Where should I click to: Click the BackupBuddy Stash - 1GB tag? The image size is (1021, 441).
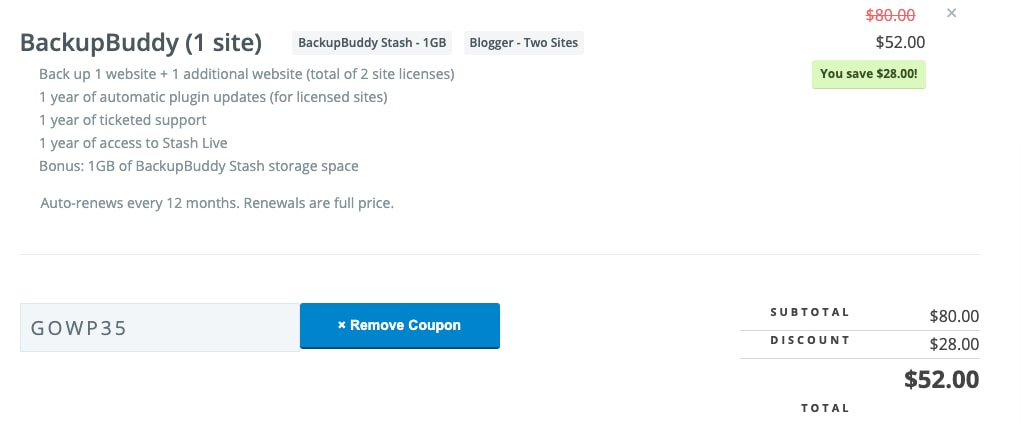372,43
